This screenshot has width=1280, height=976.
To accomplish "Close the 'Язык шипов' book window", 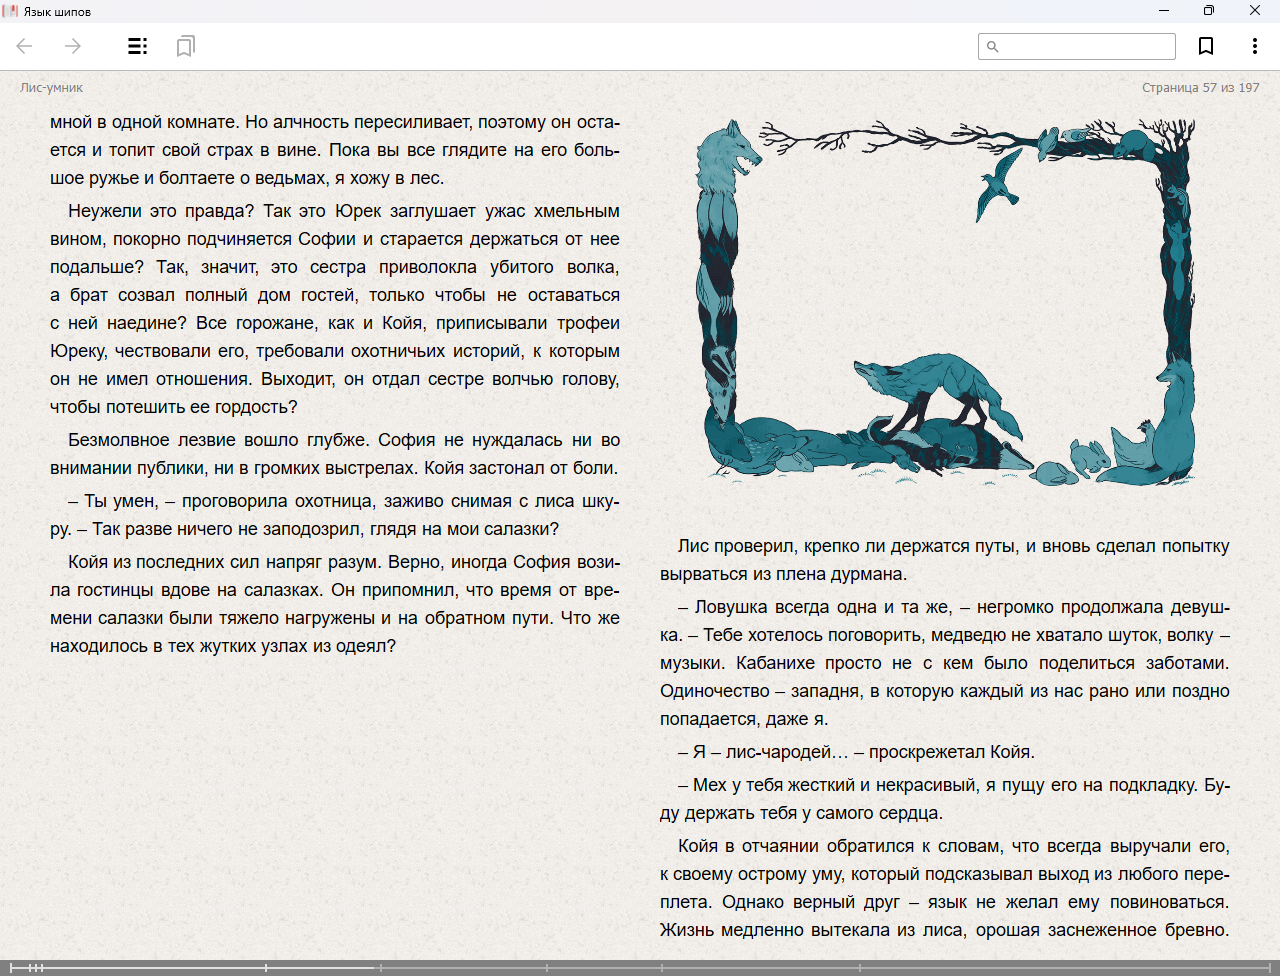I will click(x=1255, y=11).
